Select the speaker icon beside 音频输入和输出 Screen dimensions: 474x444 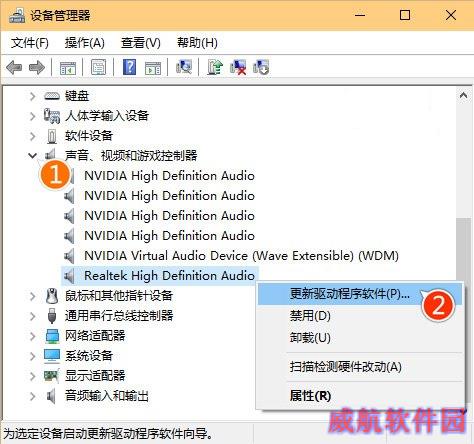51,396
